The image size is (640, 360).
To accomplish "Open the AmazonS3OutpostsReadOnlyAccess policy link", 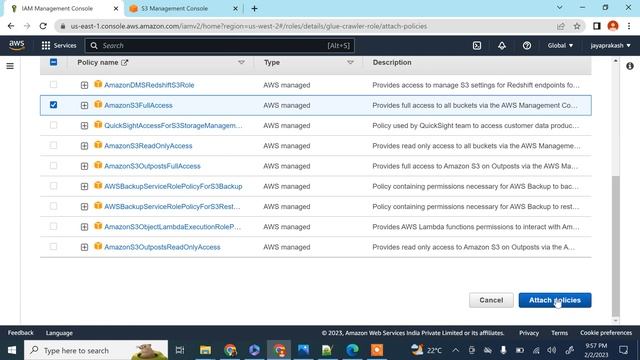I will tap(162, 247).
